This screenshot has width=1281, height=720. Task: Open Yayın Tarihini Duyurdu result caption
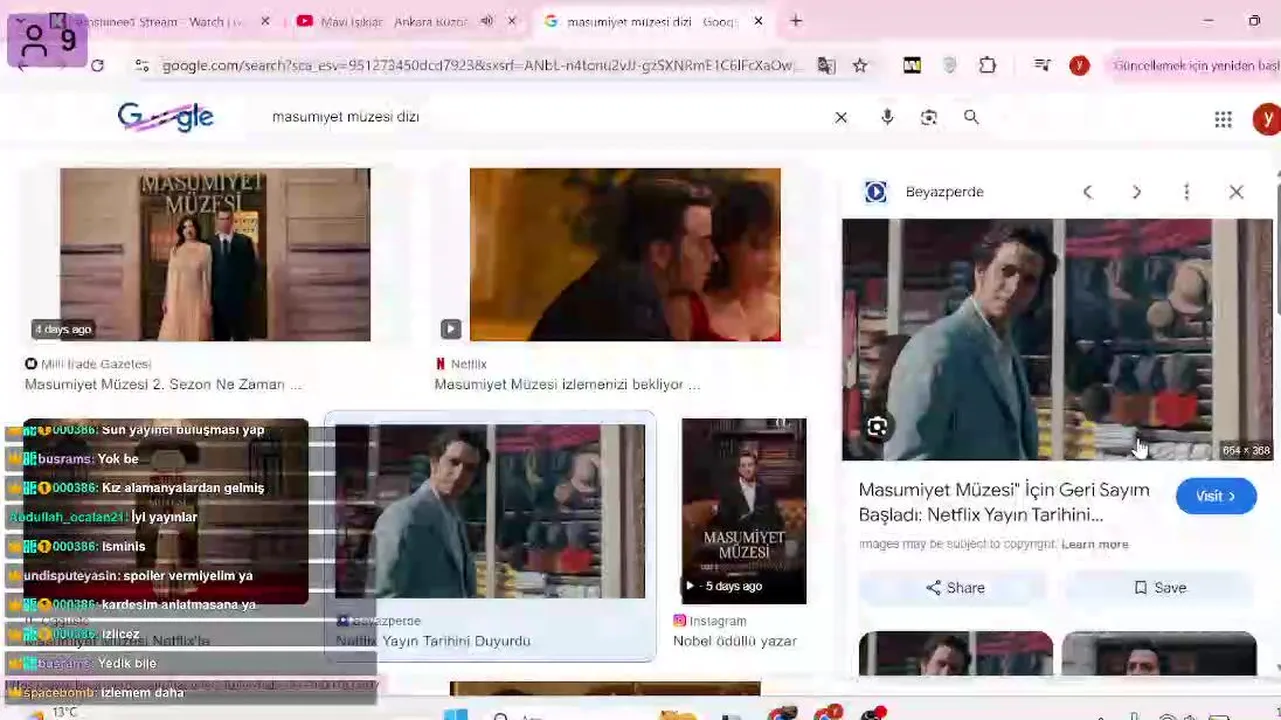coord(433,641)
